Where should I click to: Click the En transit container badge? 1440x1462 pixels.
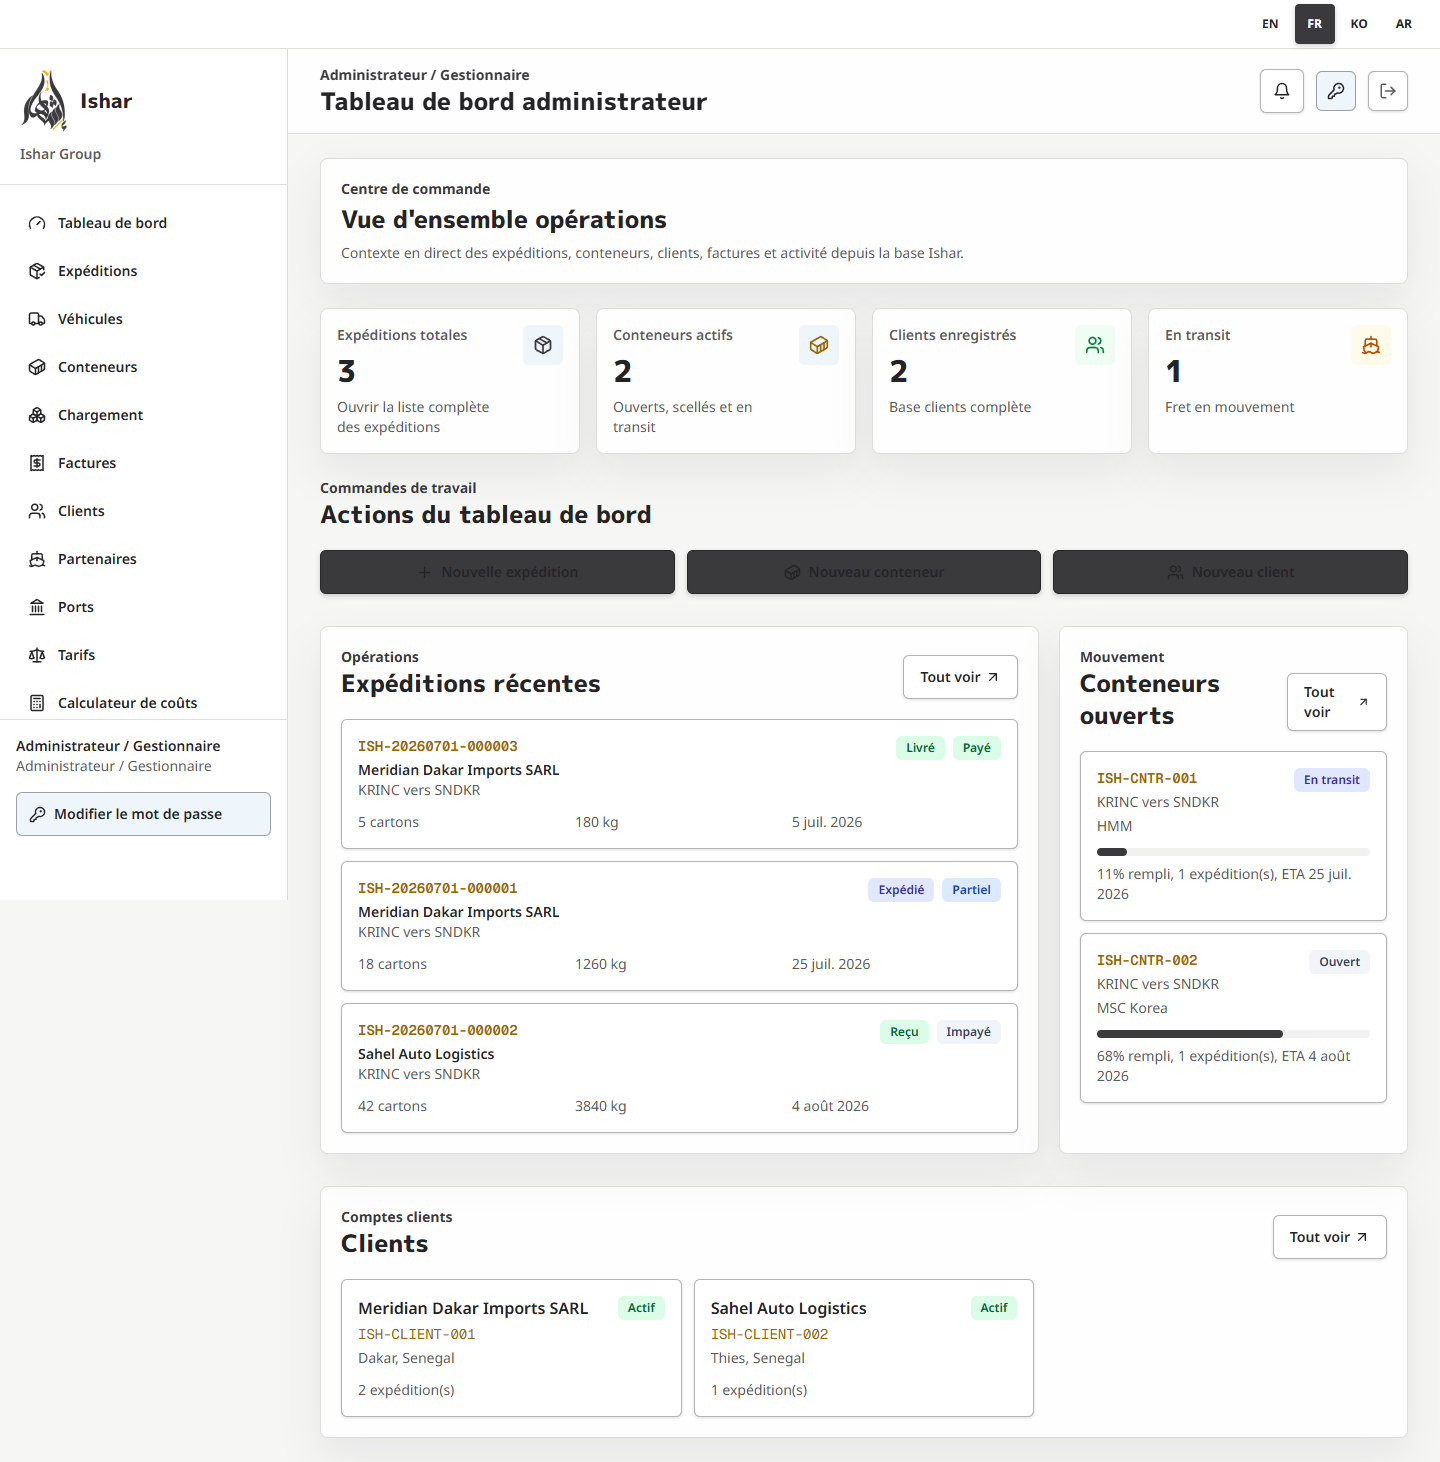tap(1331, 780)
